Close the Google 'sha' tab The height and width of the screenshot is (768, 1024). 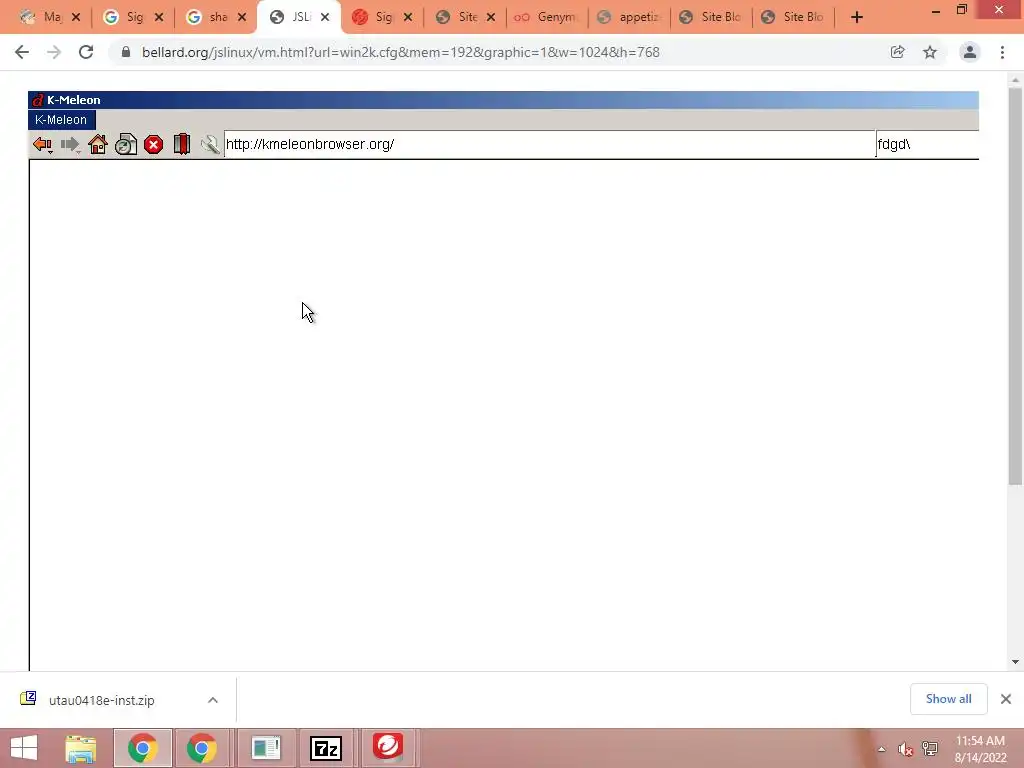242,17
